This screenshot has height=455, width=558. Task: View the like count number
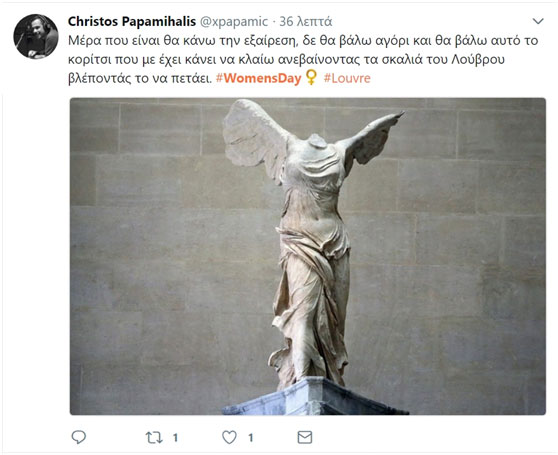tap(251, 438)
